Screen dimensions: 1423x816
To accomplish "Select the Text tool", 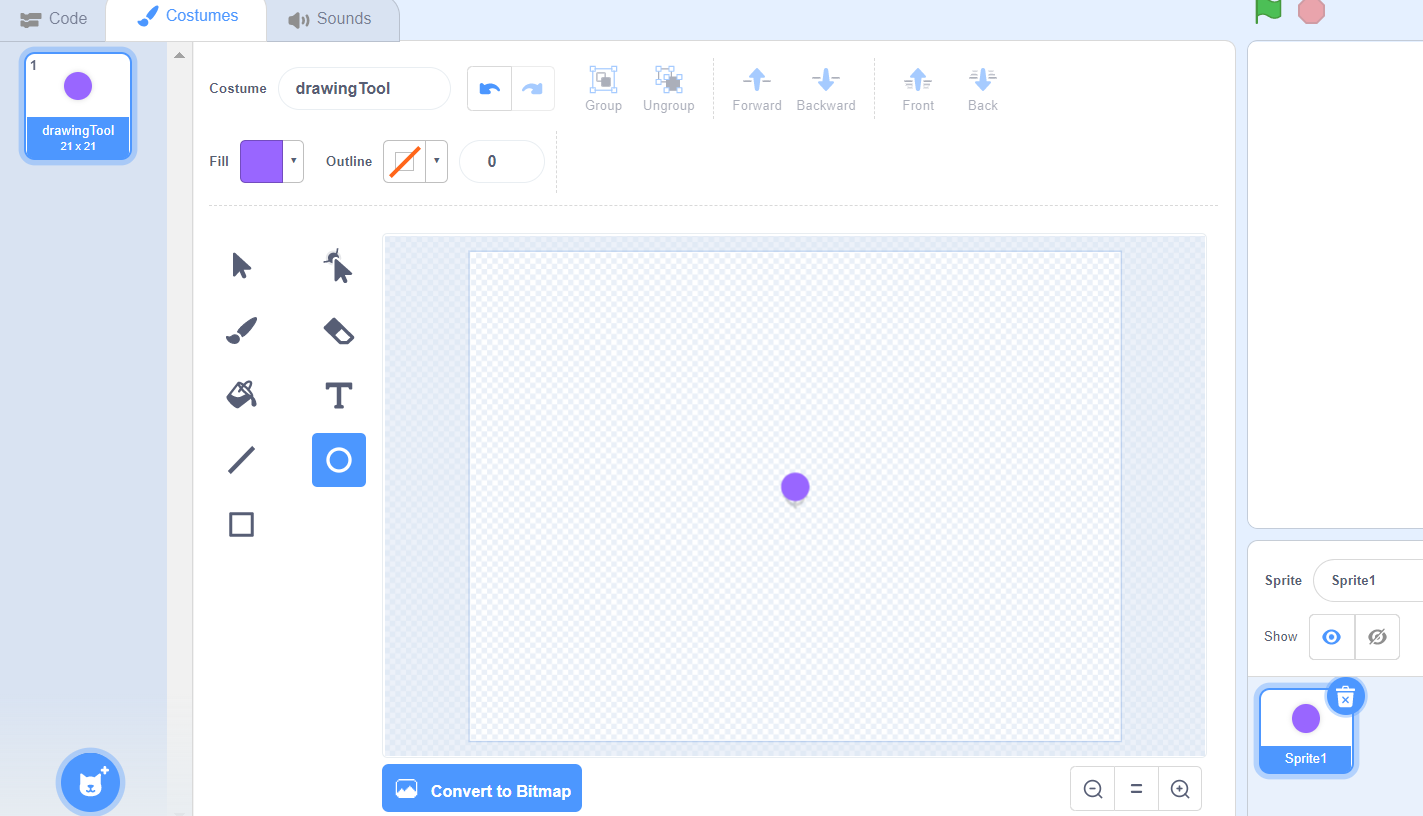I will click(x=339, y=395).
